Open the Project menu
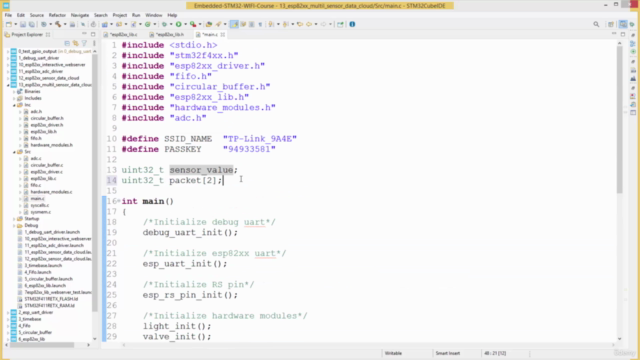The height and width of the screenshot is (360, 640). point(120,15)
